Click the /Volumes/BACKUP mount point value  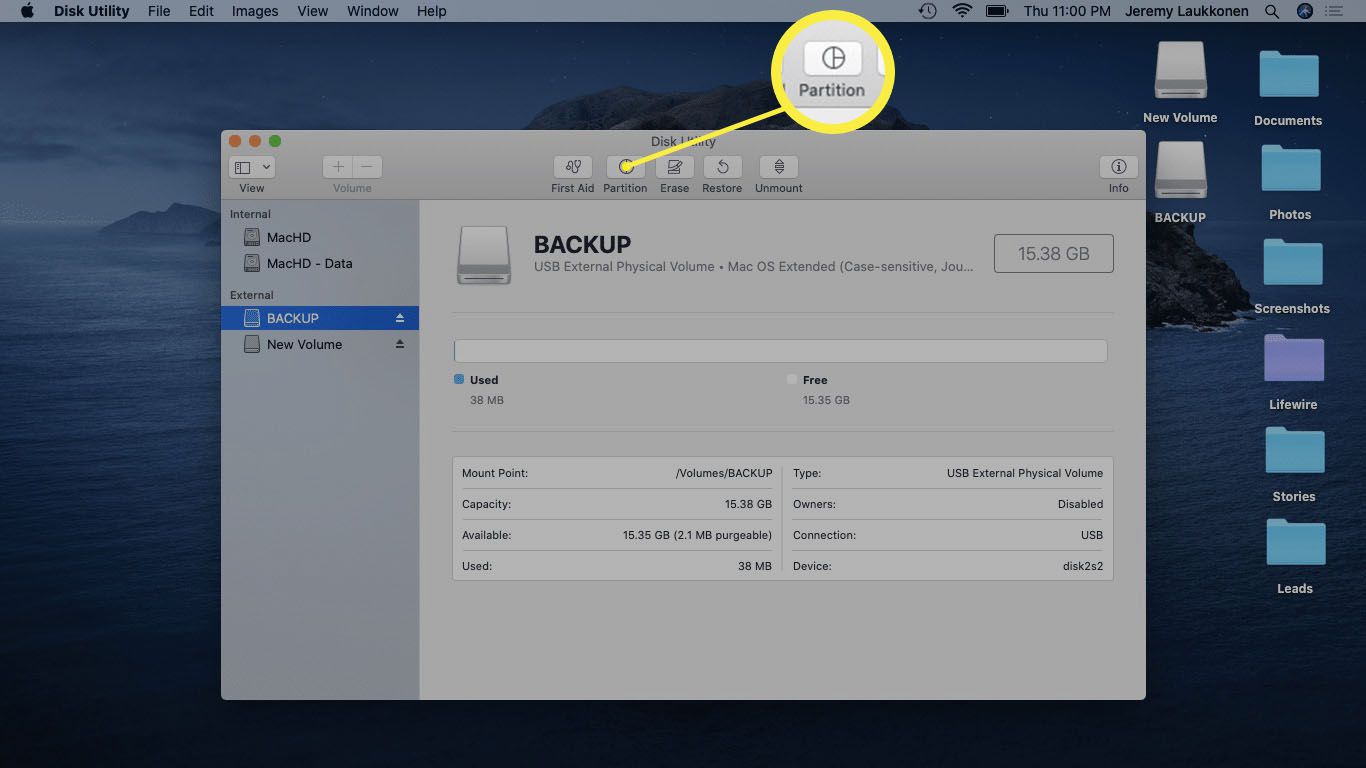click(724, 473)
